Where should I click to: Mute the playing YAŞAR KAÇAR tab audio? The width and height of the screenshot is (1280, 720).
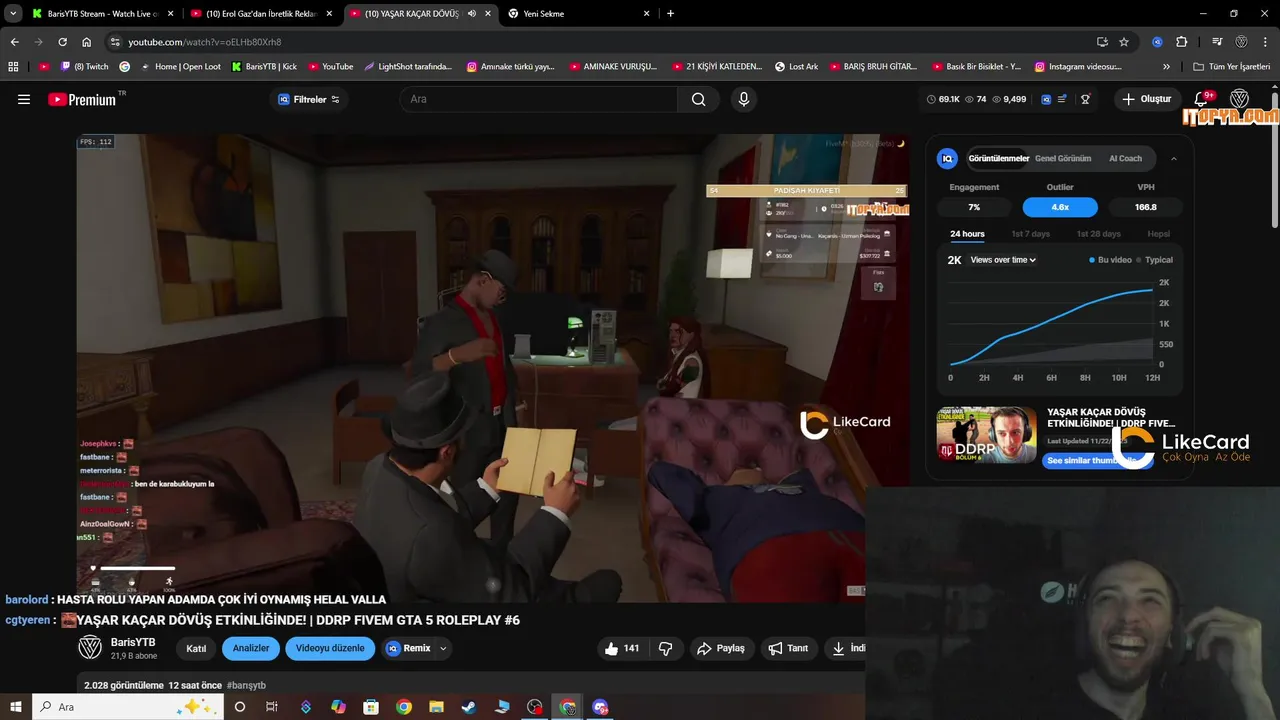471,14
